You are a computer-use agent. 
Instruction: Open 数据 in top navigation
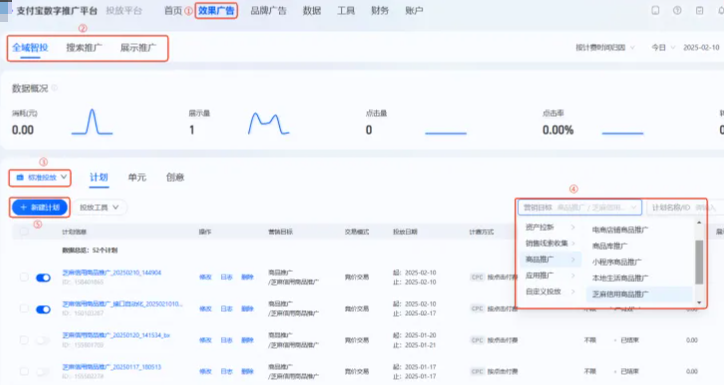click(x=312, y=11)
